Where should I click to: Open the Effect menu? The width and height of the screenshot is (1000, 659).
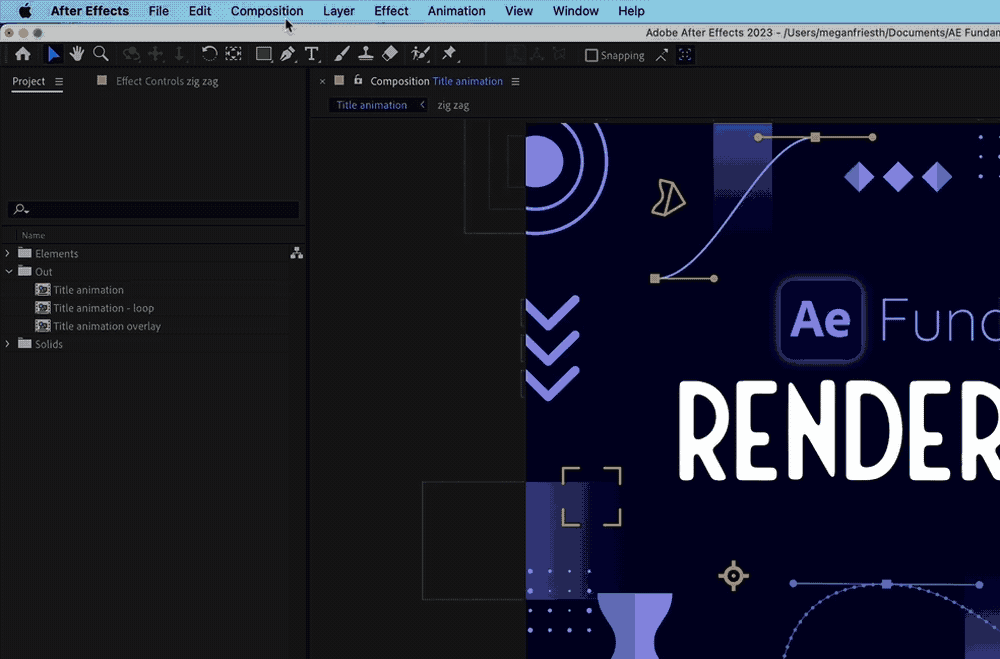(x=391, y=11)
